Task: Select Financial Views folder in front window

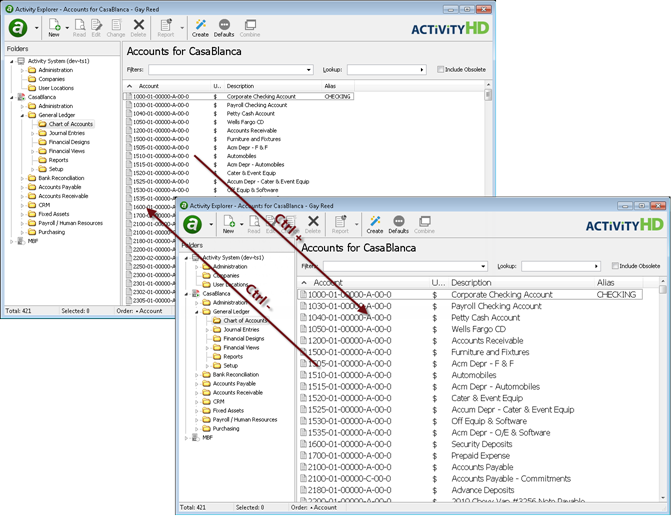Action: point(236,348)
